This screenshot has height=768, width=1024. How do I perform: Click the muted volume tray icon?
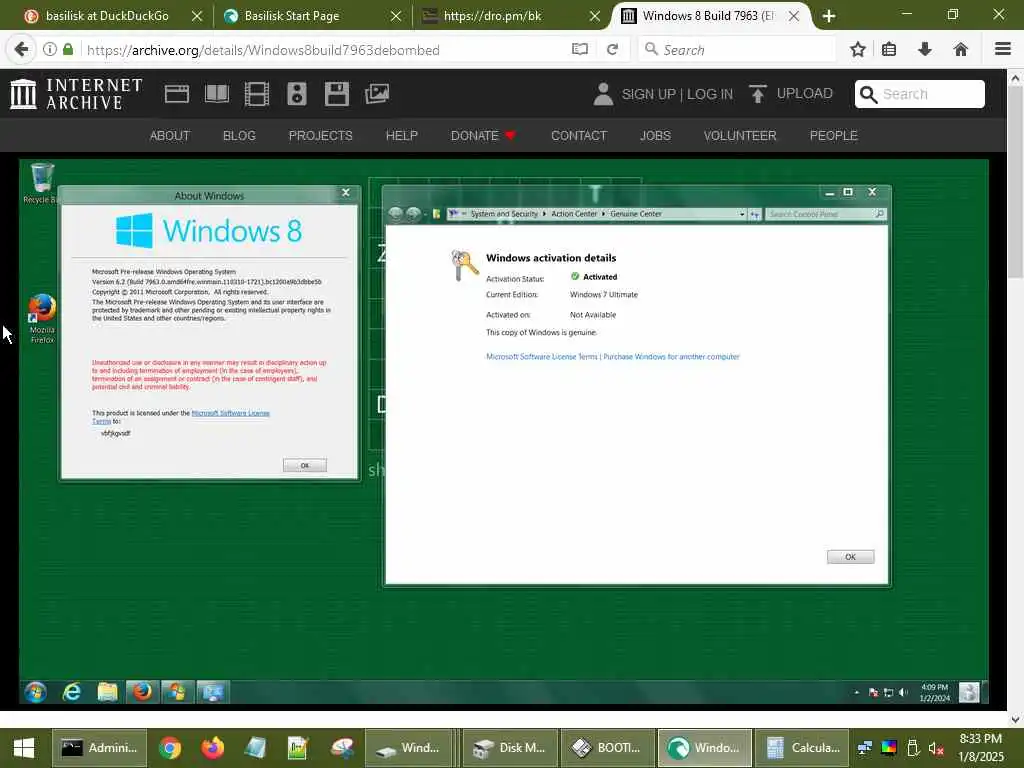(936, 748)
